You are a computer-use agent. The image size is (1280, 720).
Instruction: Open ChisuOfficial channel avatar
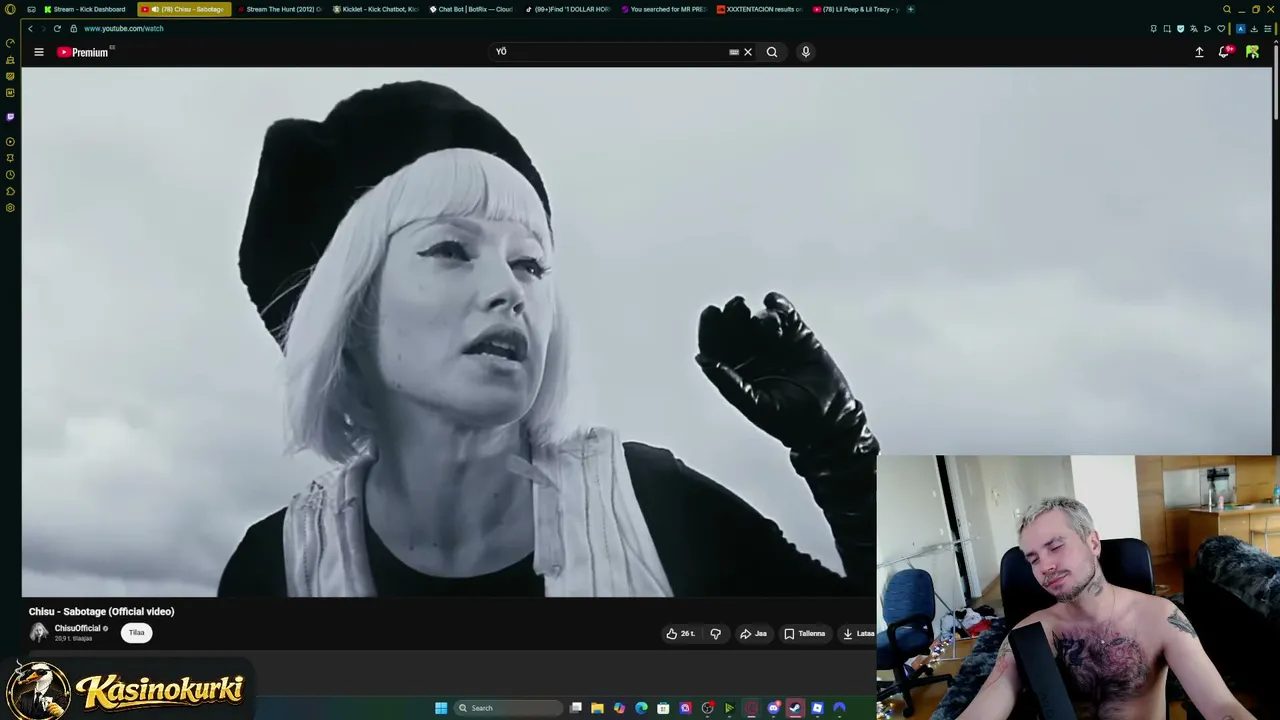tap(39, 632)
